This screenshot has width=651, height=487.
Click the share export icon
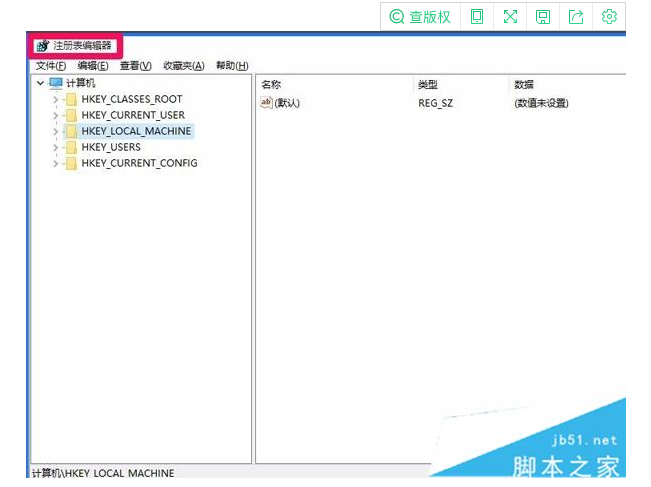[x=576, y=17]
